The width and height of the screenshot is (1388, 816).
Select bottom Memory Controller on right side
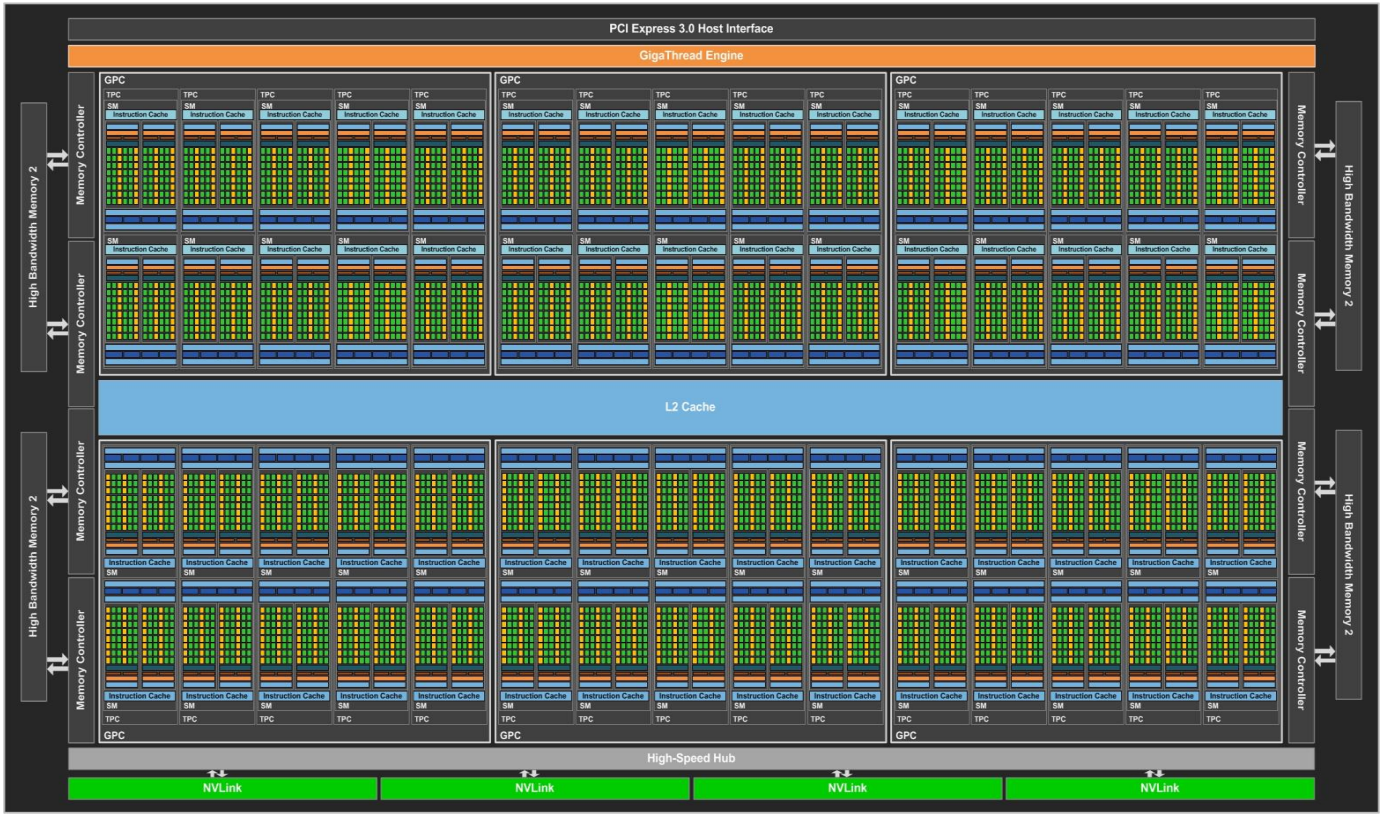[x=1301, y=660]
